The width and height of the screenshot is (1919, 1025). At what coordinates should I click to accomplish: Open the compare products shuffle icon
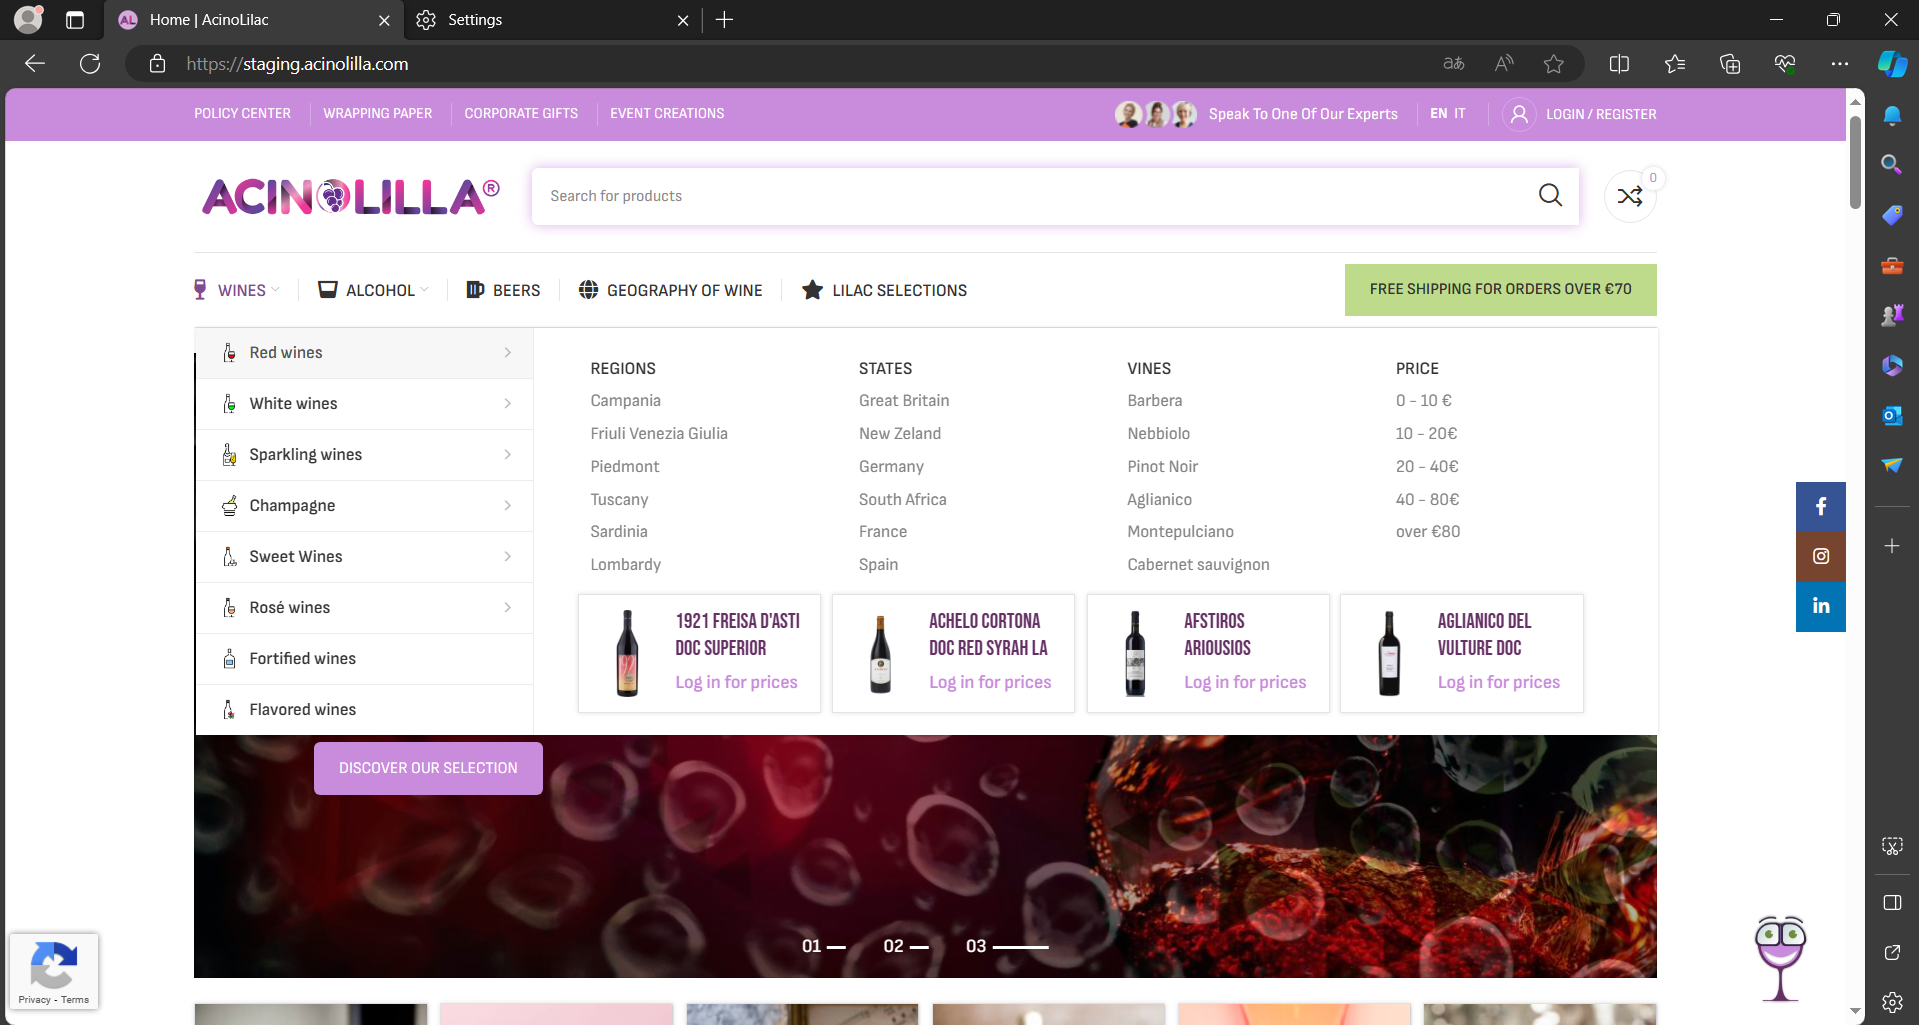click(1630, 196)
